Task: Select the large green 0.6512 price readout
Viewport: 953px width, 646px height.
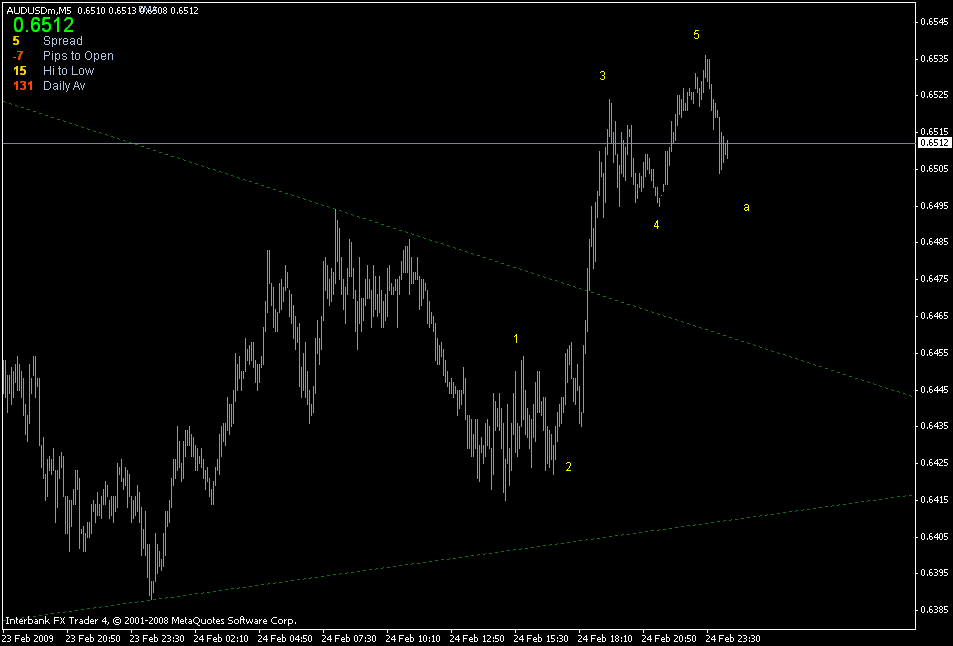Action: (x=43, y=25)
